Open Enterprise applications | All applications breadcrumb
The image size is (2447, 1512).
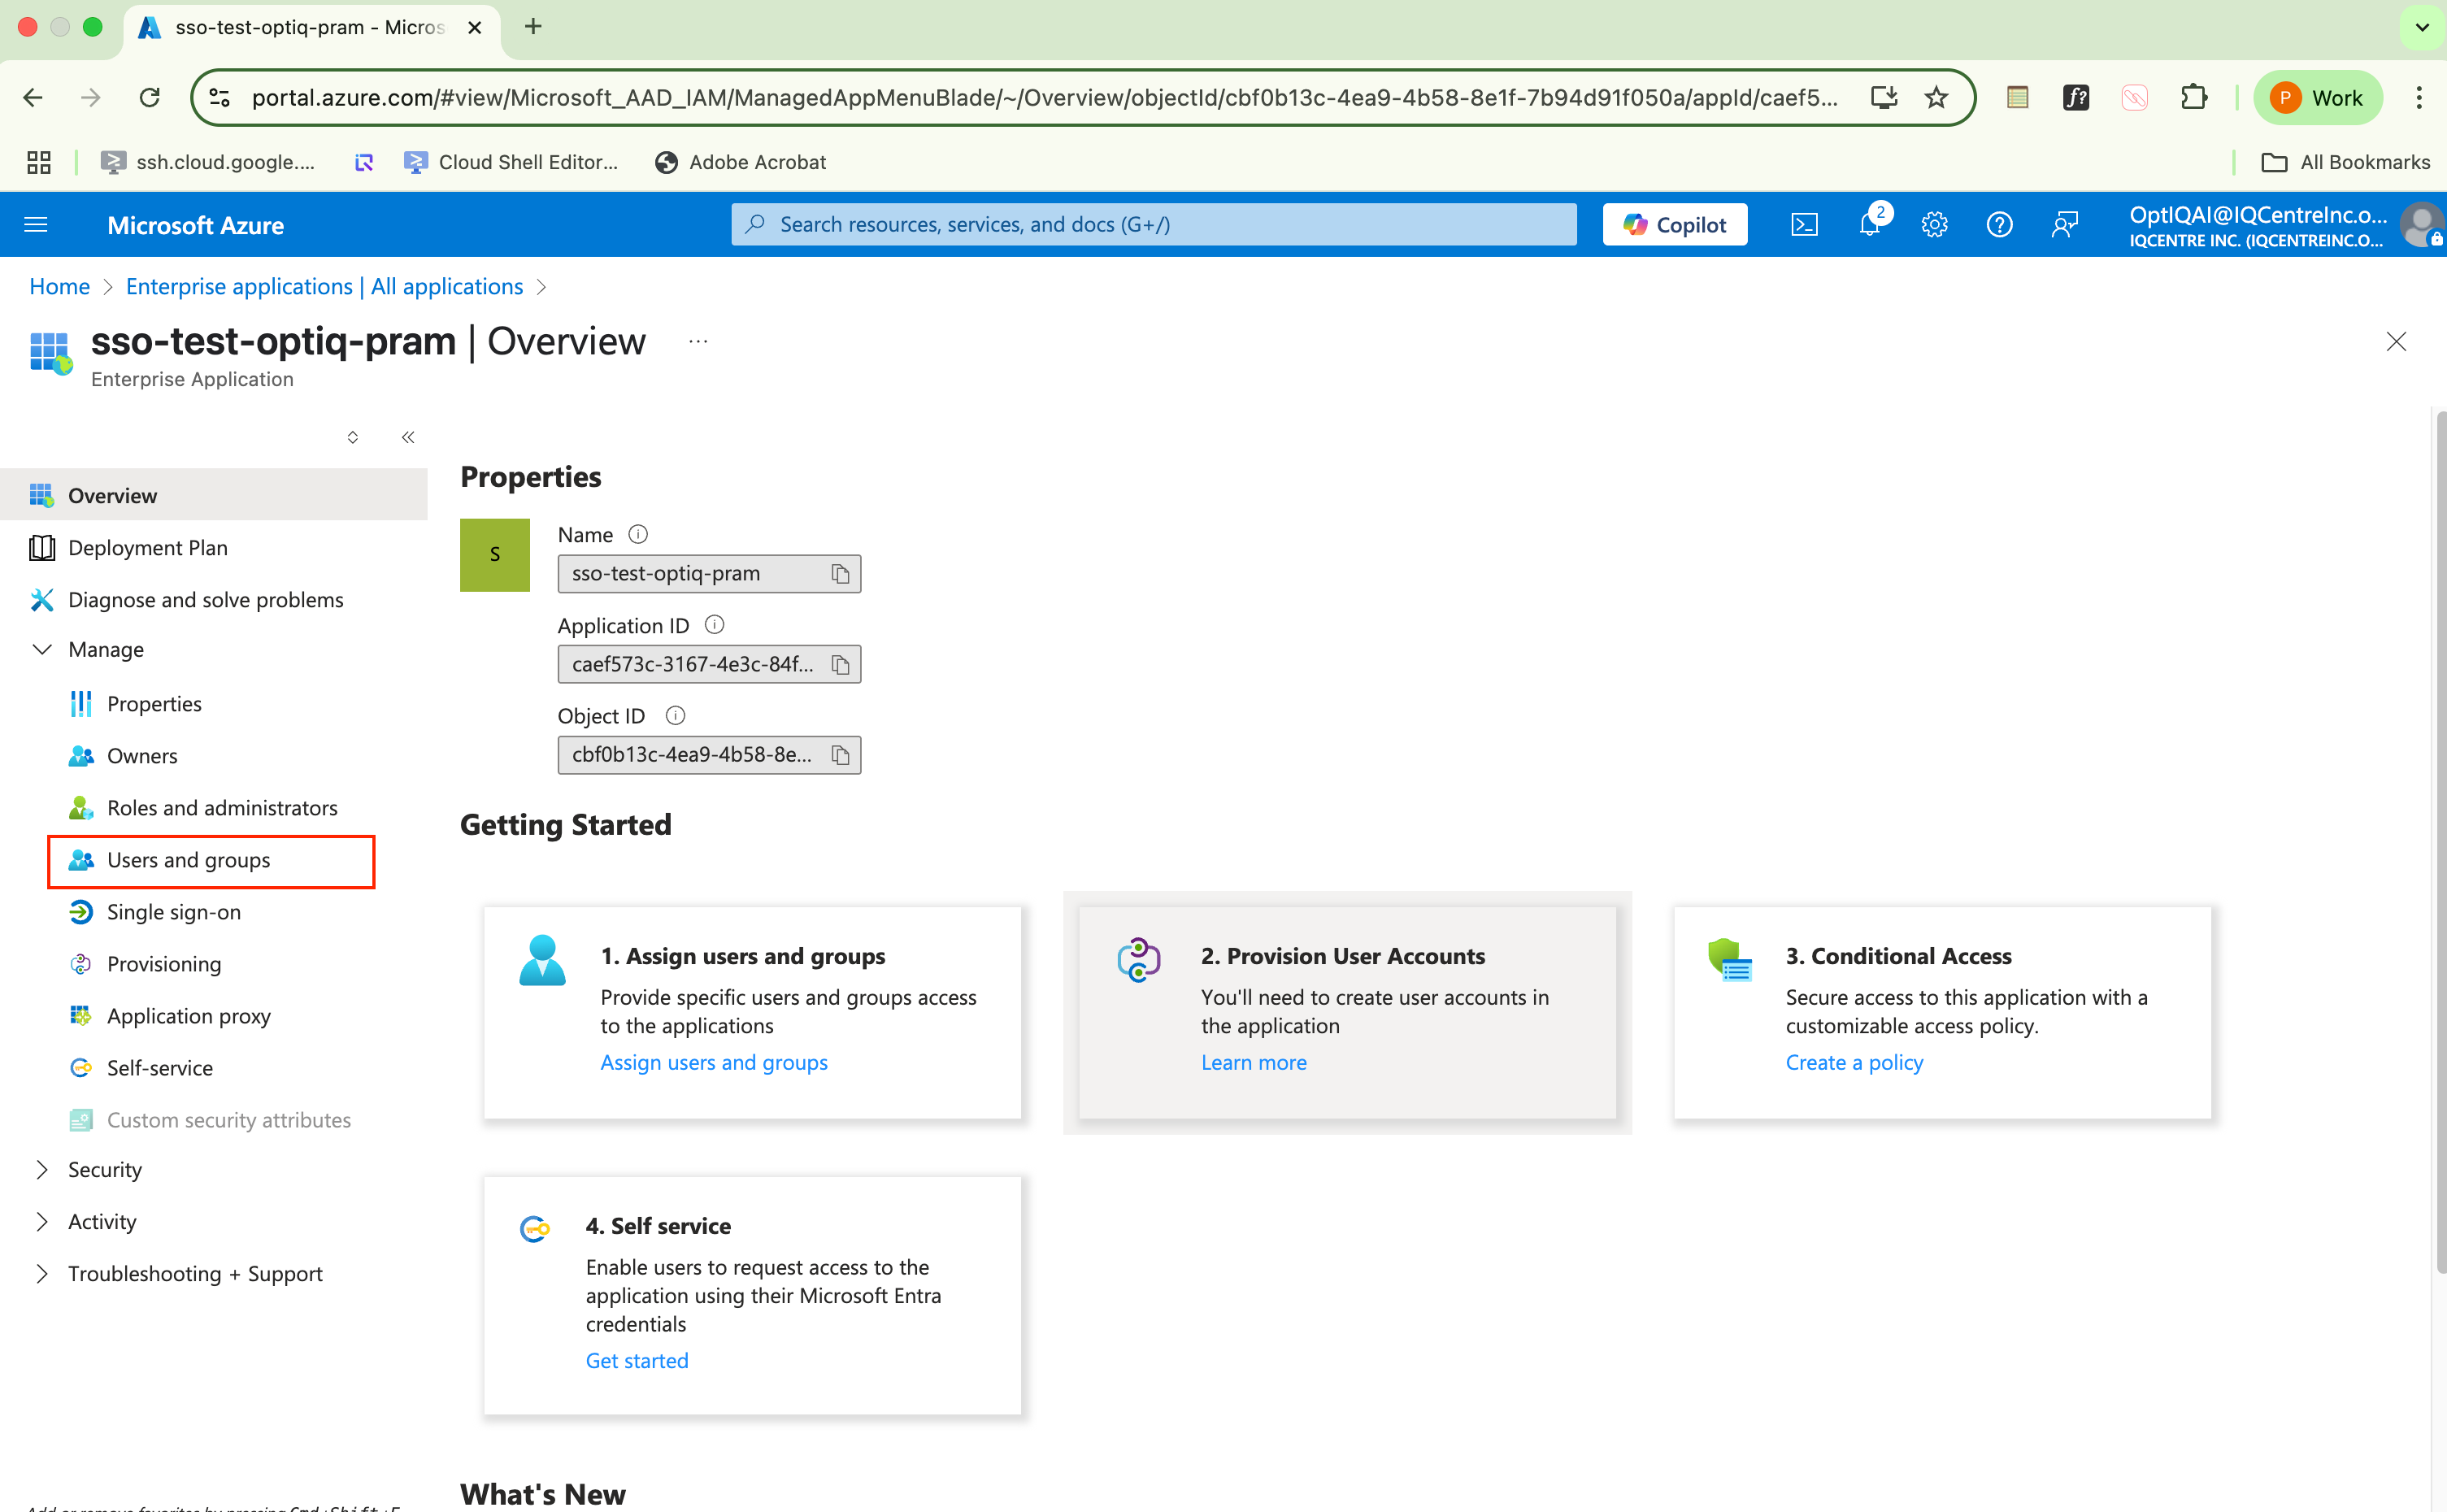coord(324,287)
